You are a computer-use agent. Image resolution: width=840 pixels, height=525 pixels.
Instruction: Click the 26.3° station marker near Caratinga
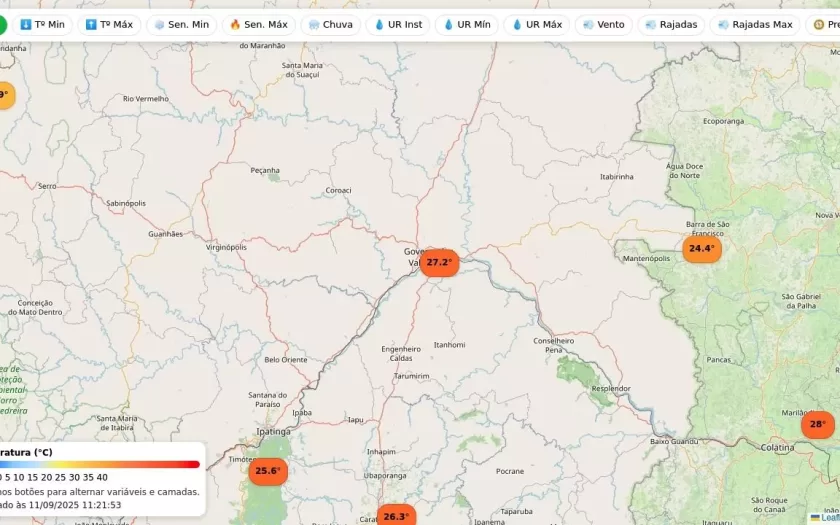396,516
